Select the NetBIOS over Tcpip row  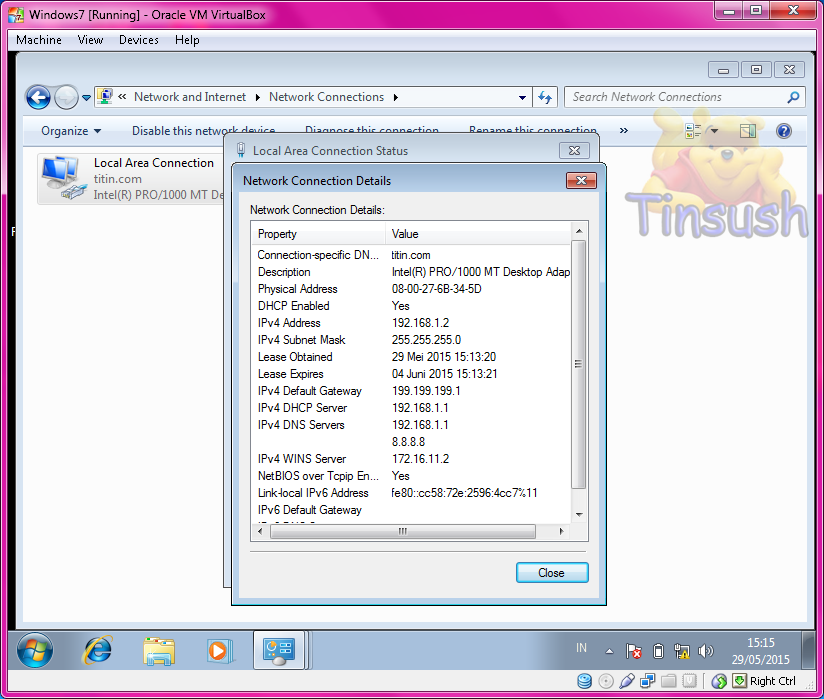click(x=411, y=476)
